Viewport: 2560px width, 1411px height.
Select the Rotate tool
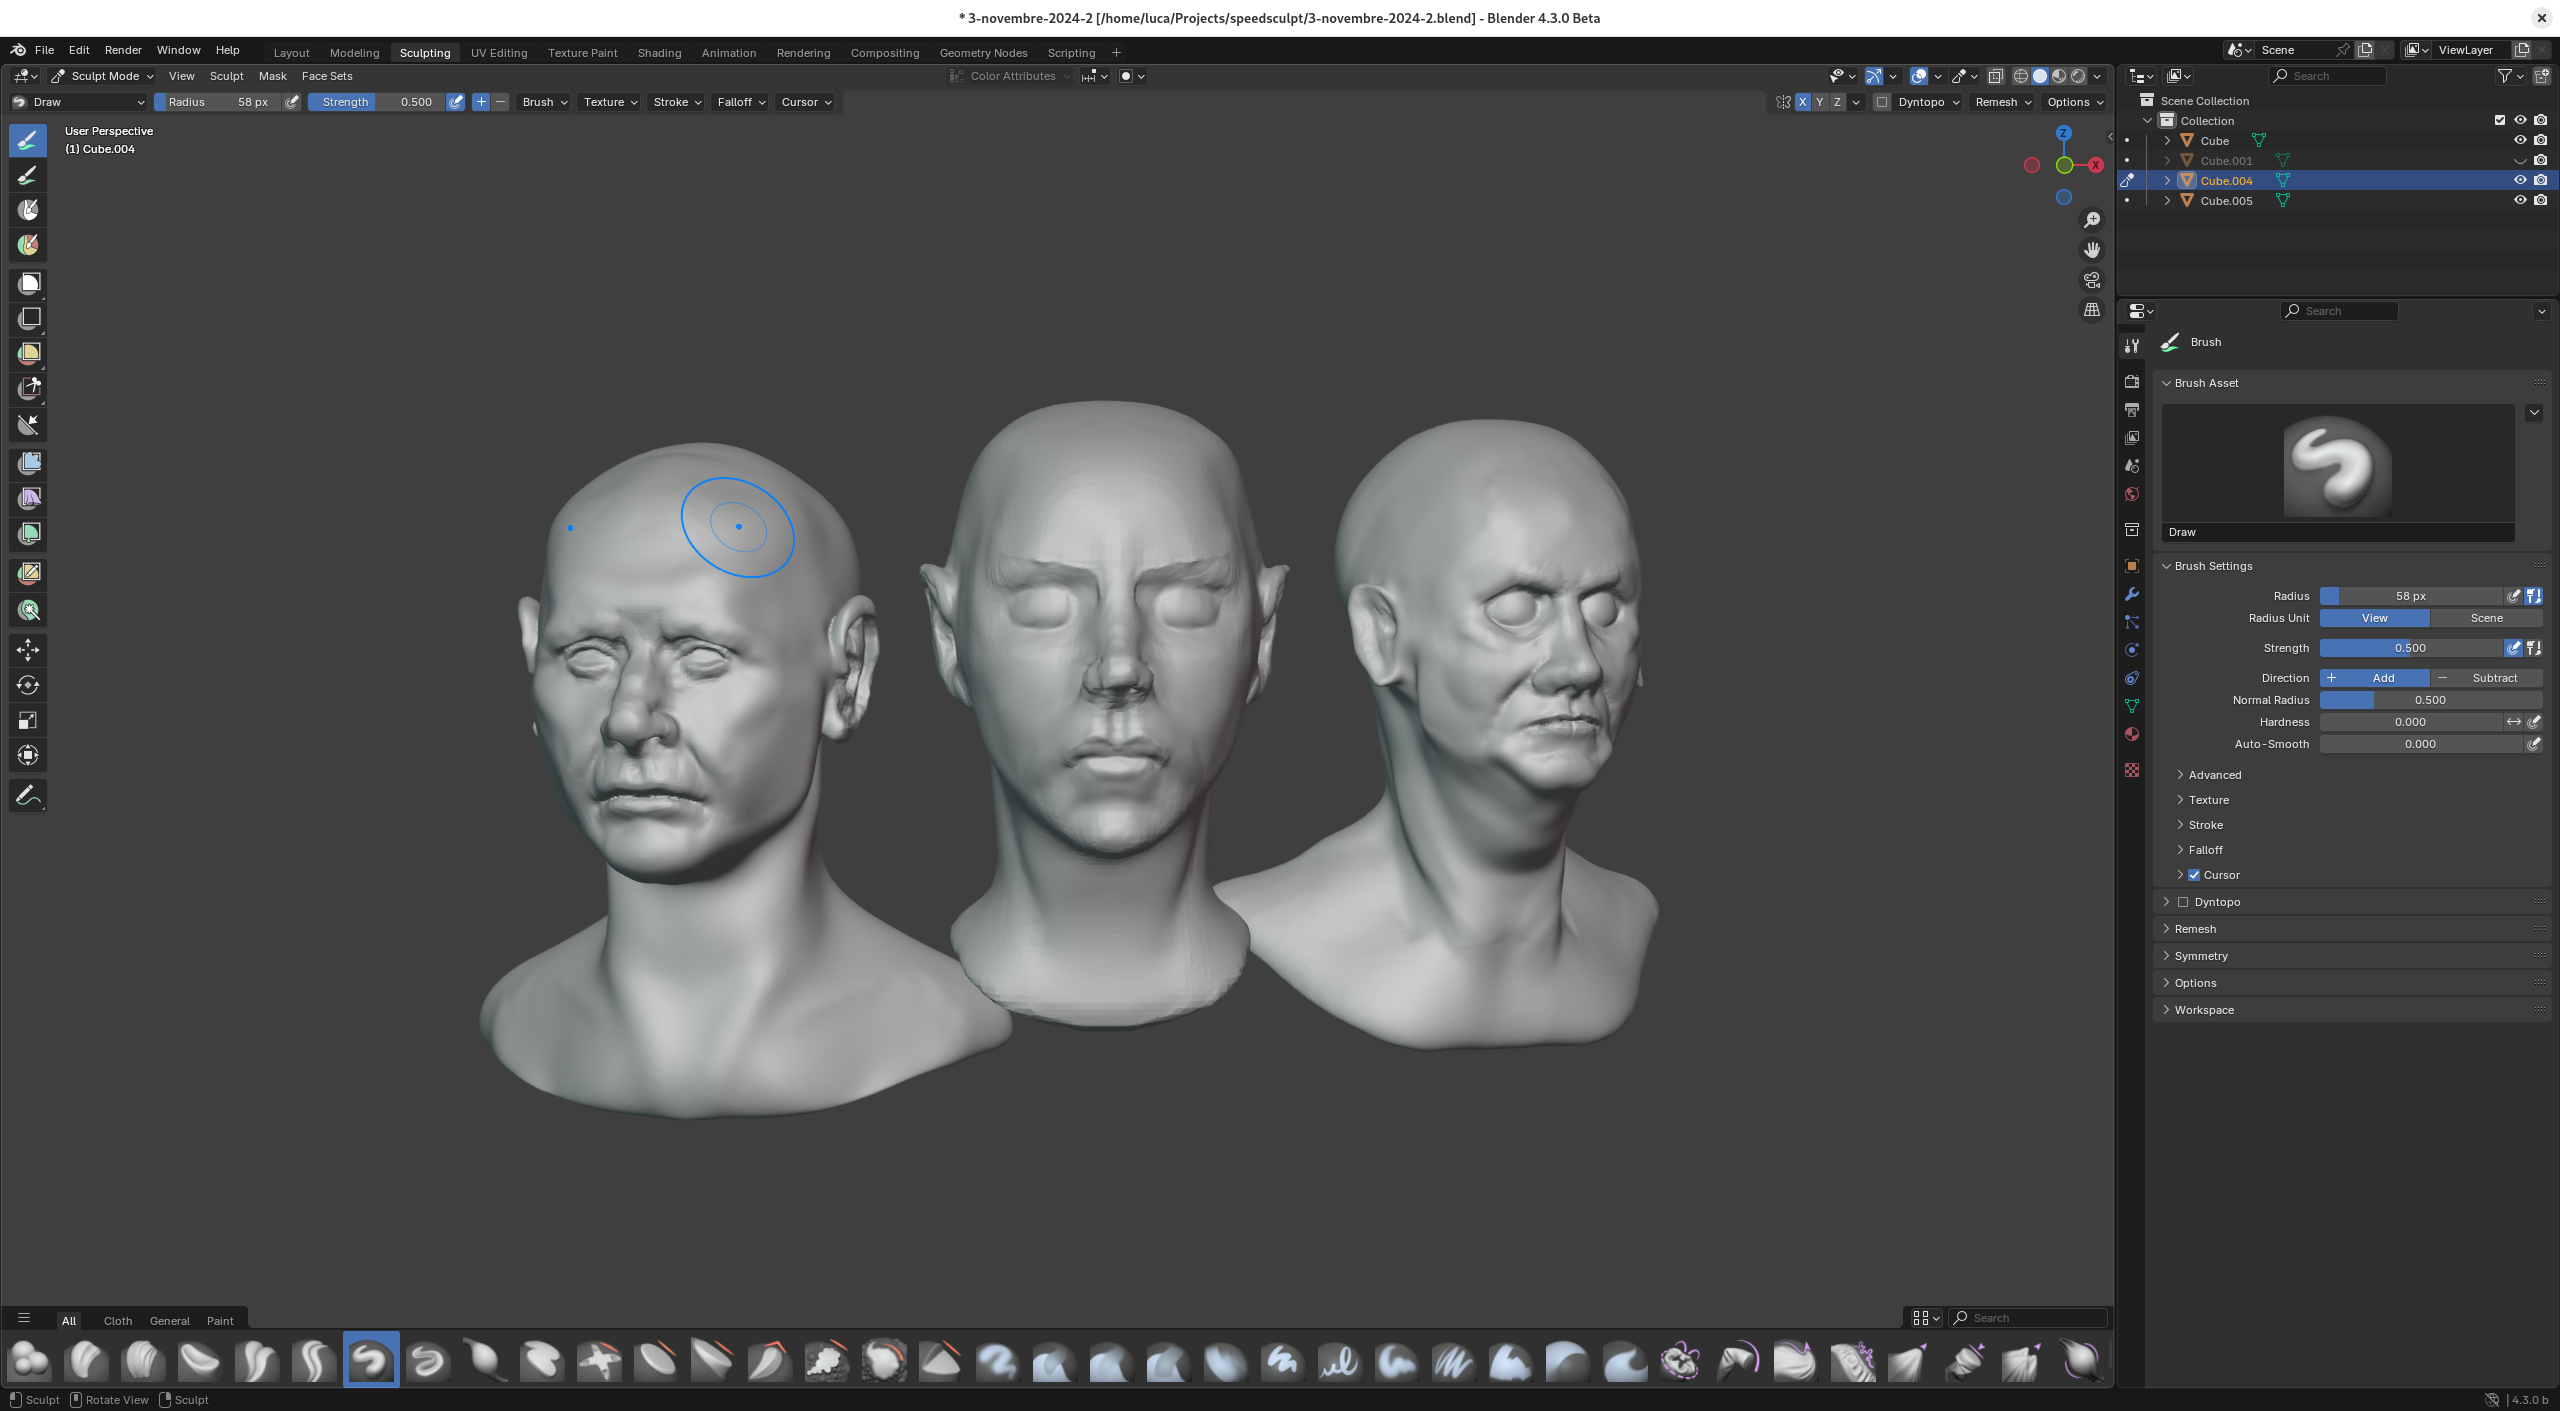28,685
